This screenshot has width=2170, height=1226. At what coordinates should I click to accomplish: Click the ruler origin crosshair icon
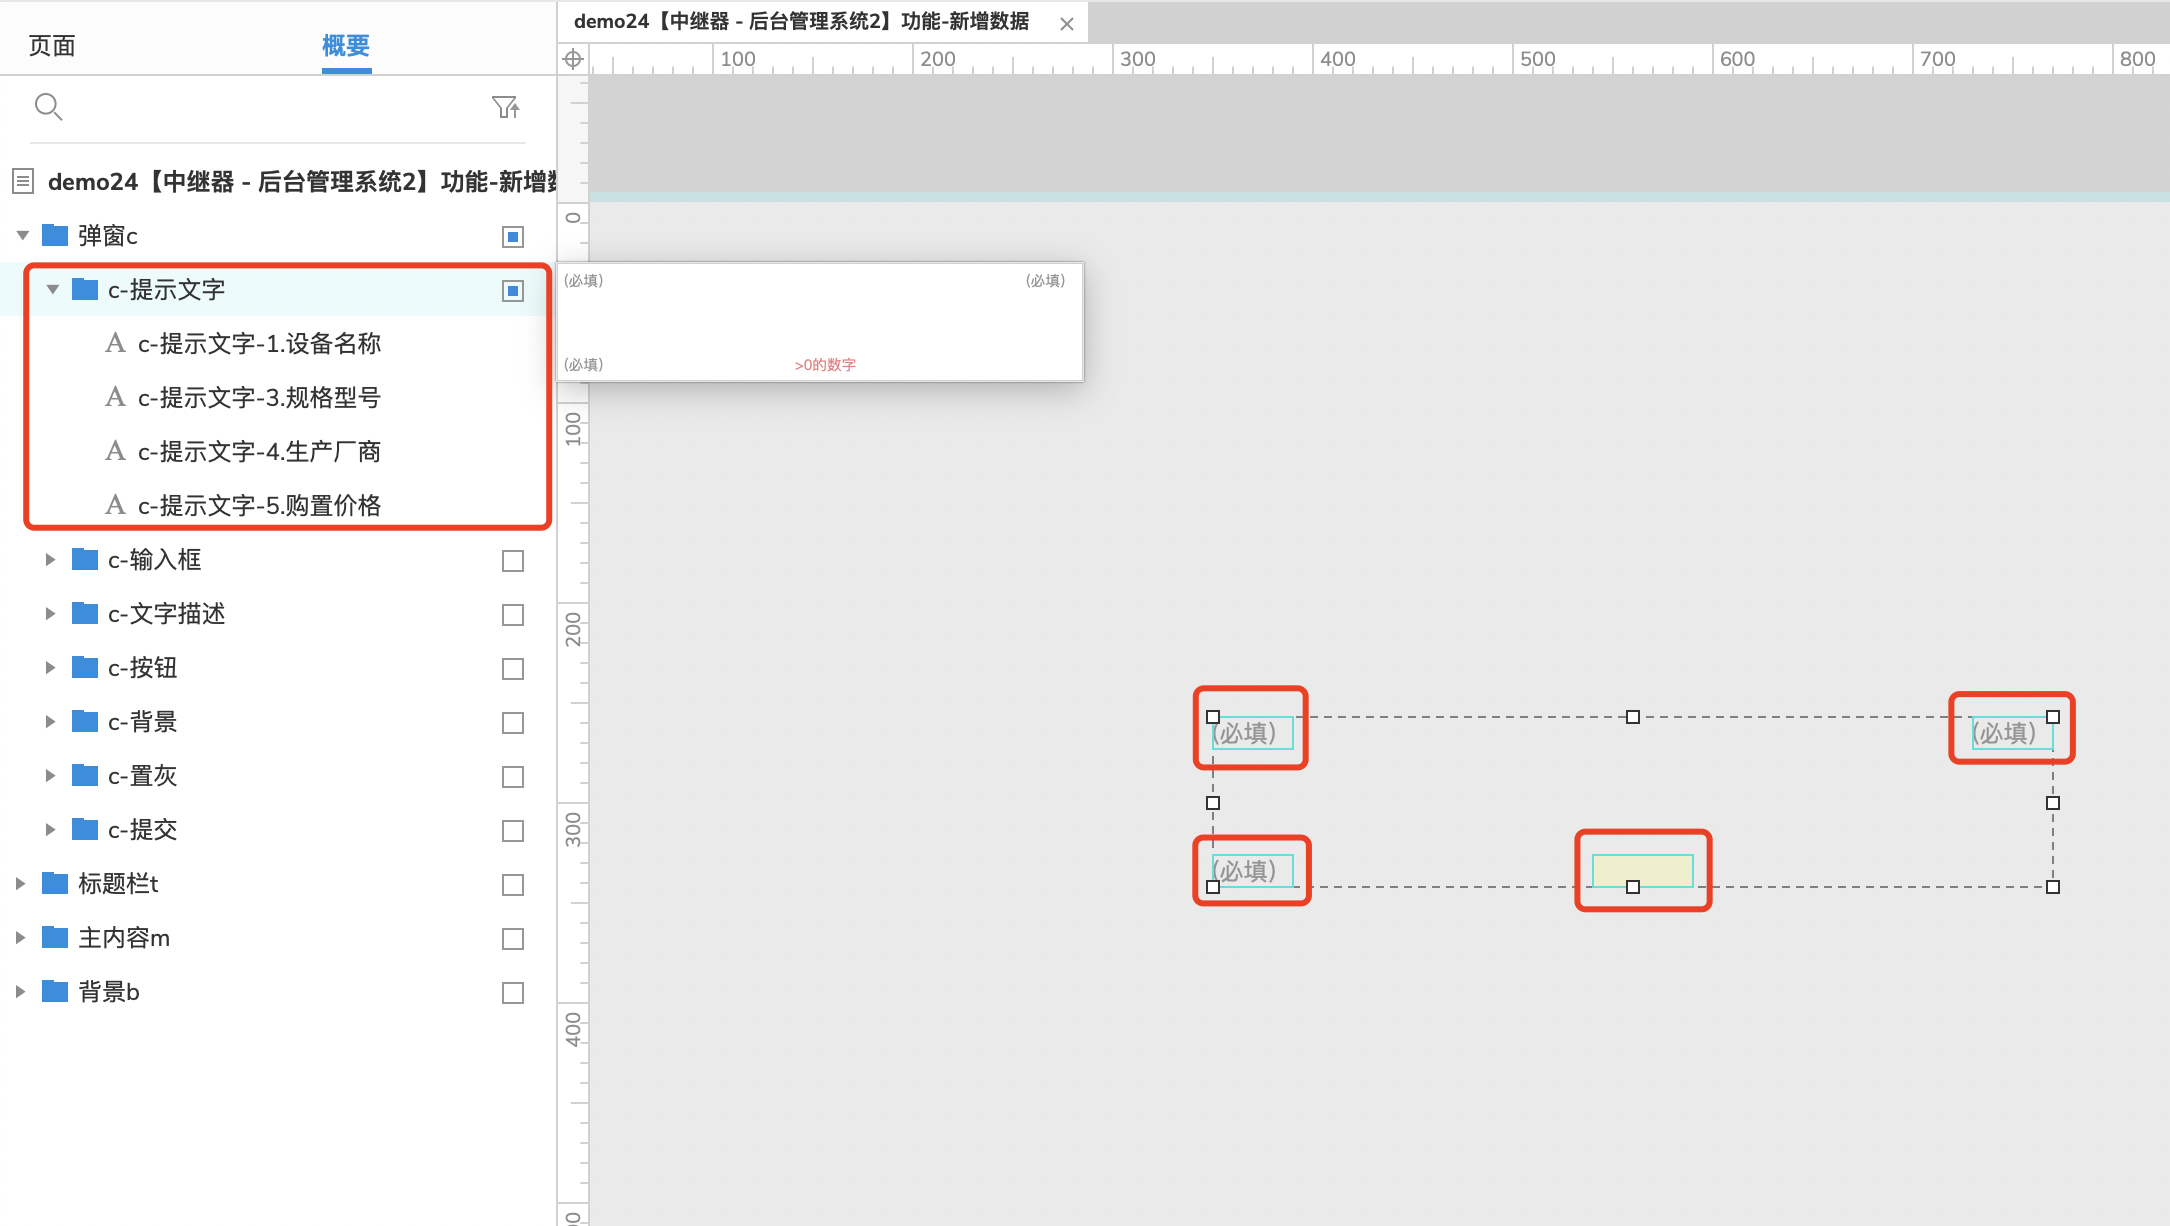point(573,59)
